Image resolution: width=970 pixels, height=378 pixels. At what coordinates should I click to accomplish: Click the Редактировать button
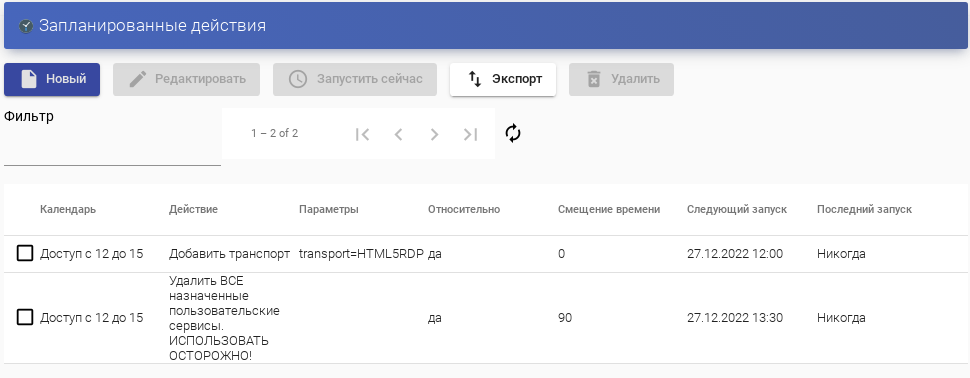click(x=186, y=79)
